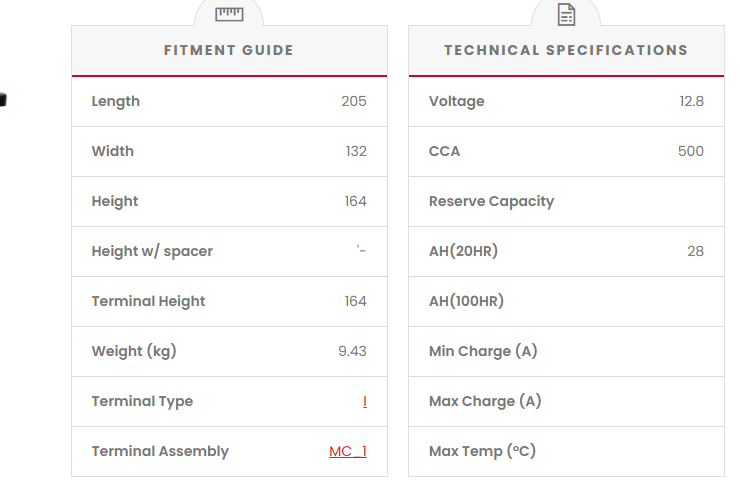
Task: Click the Reserve Capacity label
Action: pyautogui.click(x=491, y=201)
